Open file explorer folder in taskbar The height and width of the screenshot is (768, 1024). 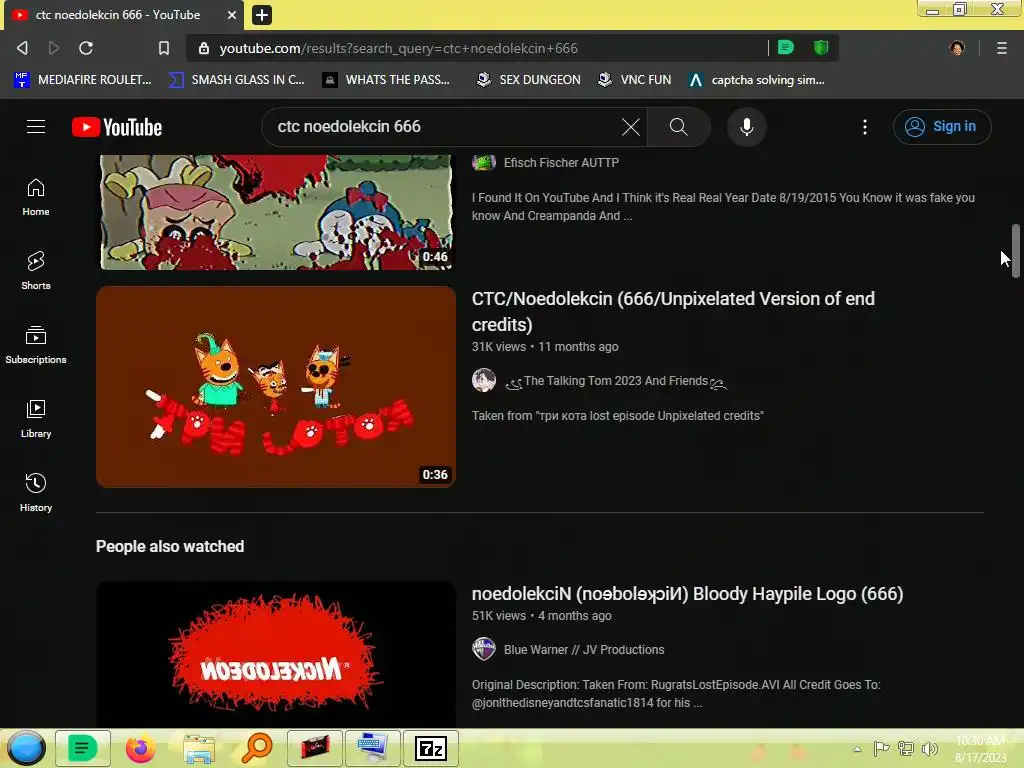coord(199,748)
